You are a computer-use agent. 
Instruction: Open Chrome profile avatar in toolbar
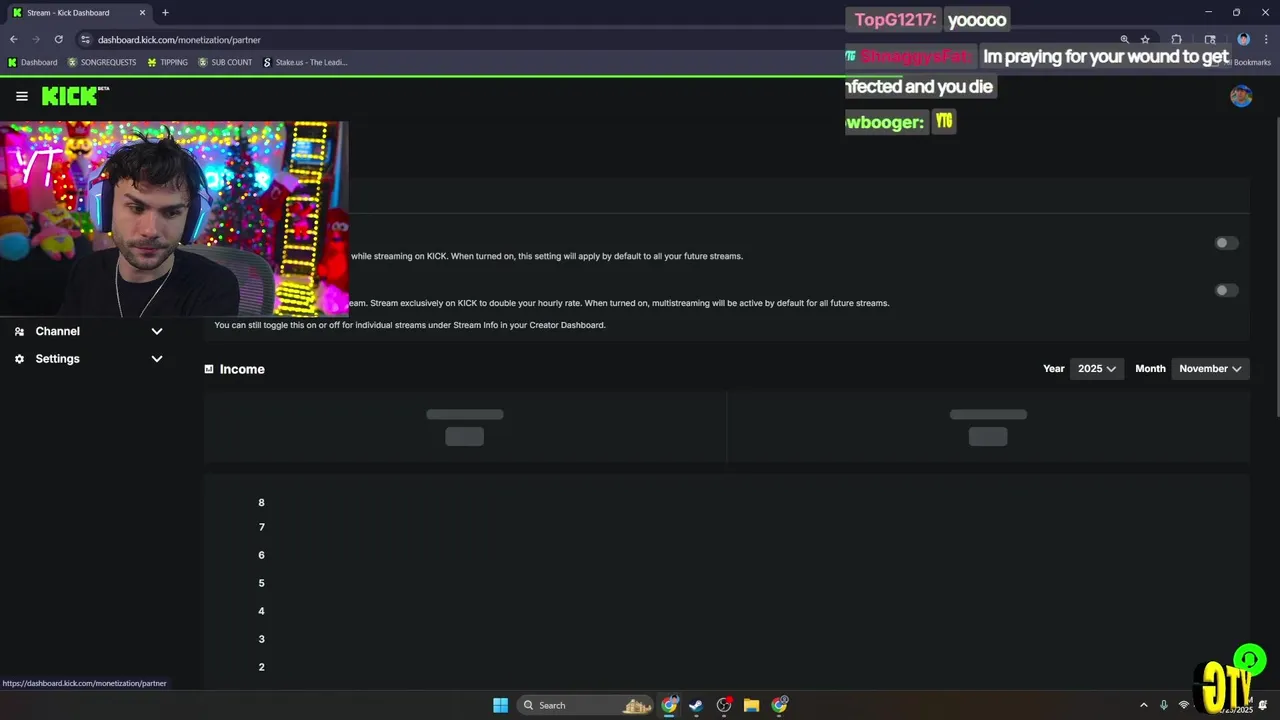(1243, 39)
